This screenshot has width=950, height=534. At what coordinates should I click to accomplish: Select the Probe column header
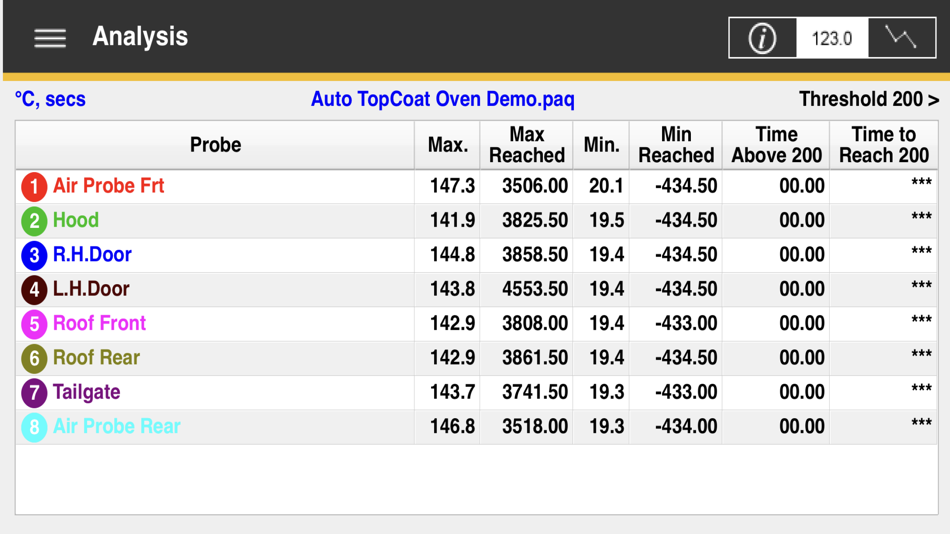pos(215,145)
